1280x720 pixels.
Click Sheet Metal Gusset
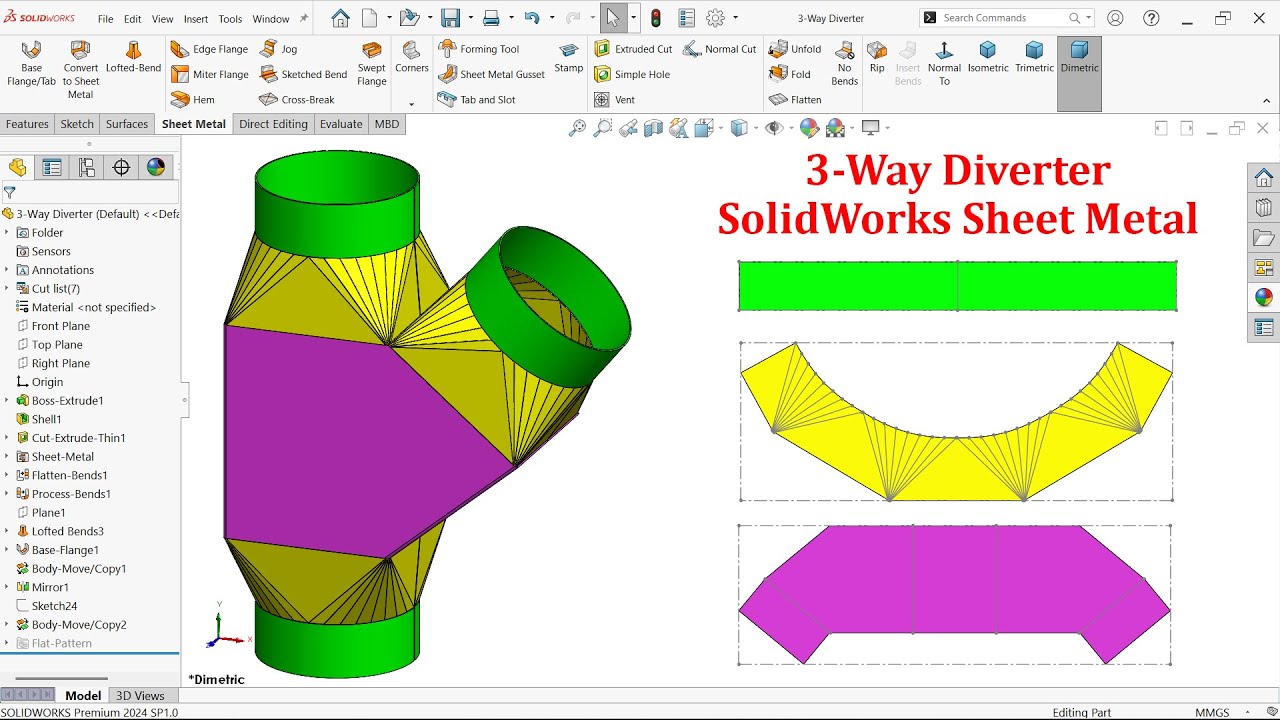click(x=491, y=74)
